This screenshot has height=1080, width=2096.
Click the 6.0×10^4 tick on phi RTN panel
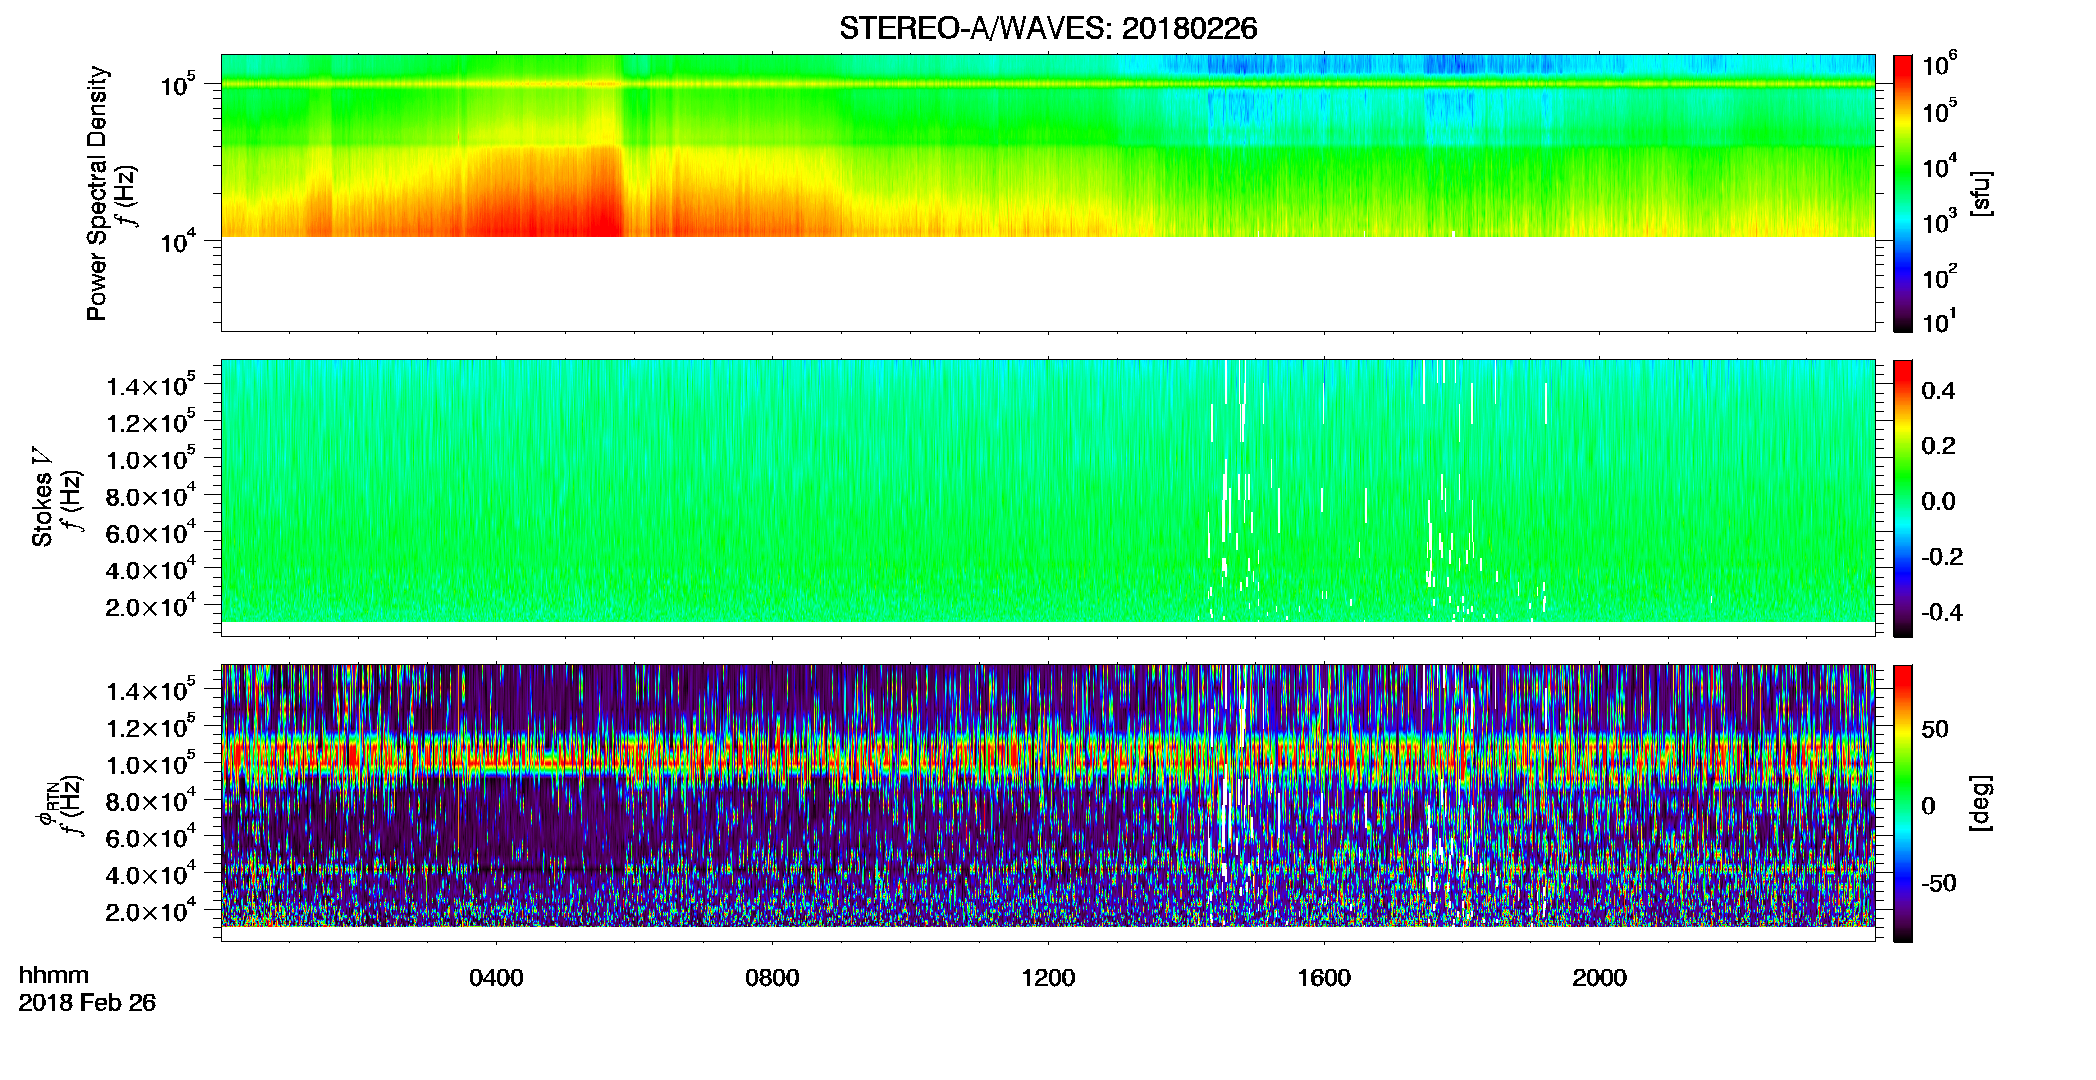(x=150, y=838)
